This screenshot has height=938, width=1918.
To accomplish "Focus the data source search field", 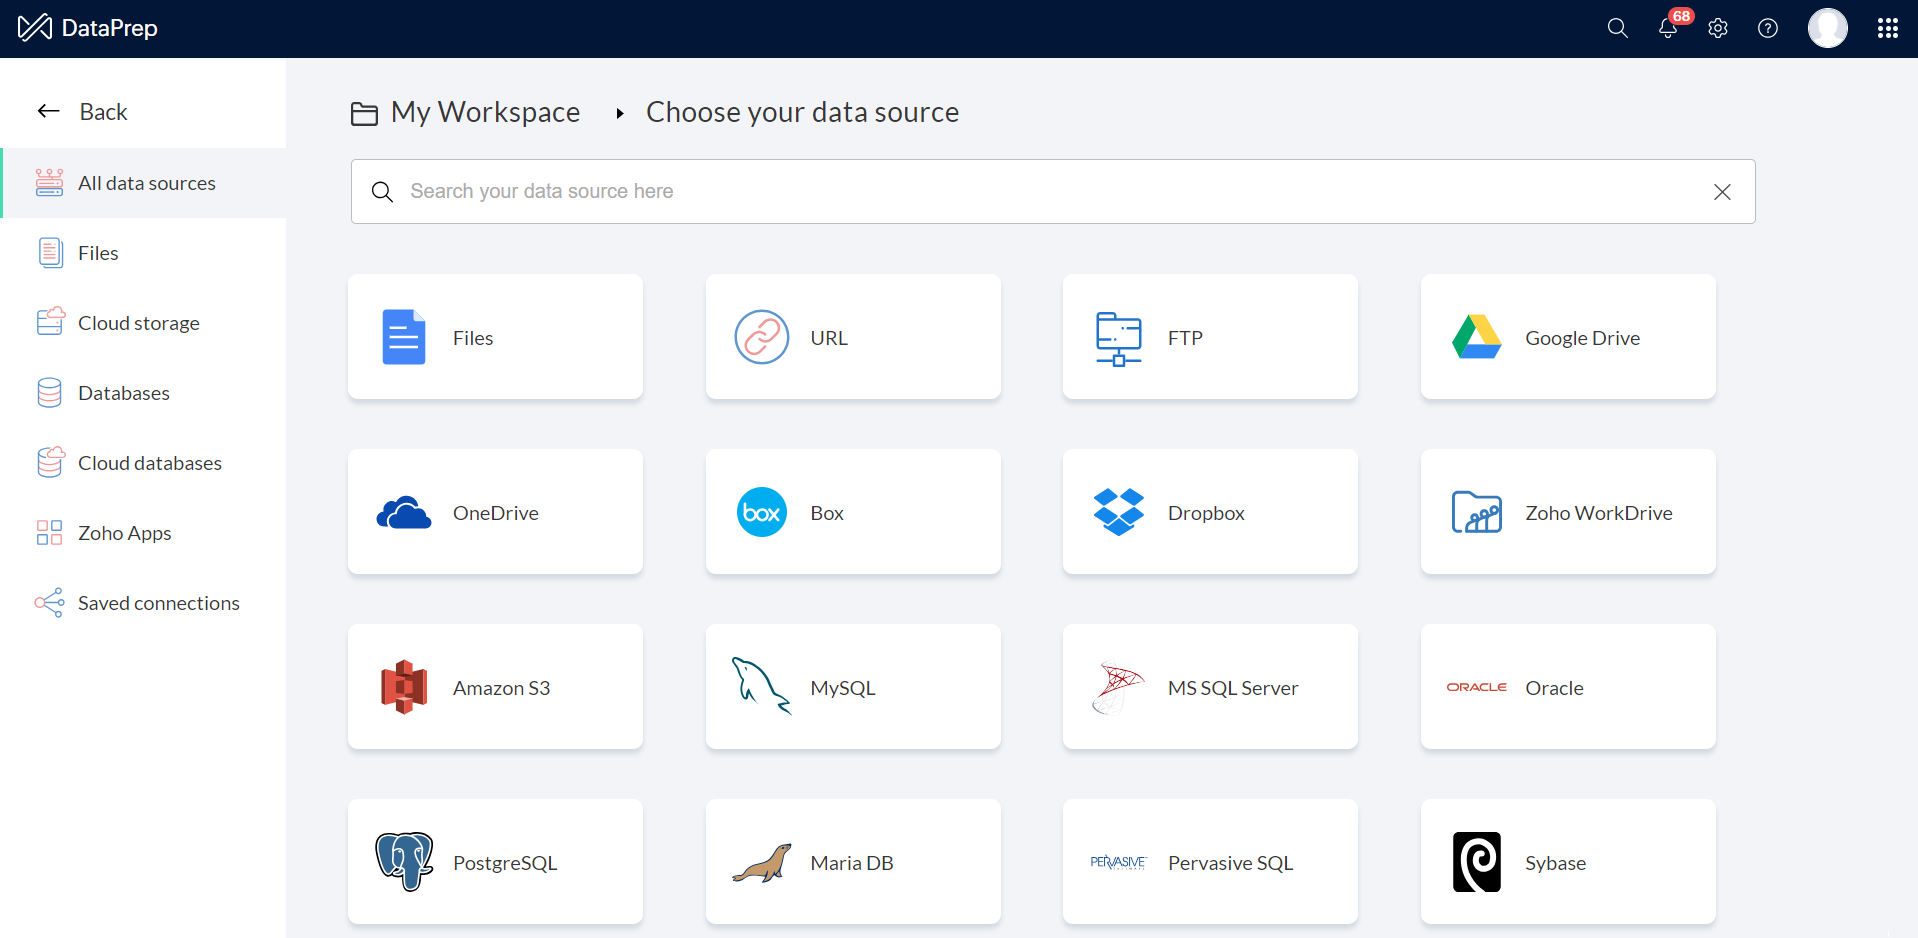I will pos(1053,191).
